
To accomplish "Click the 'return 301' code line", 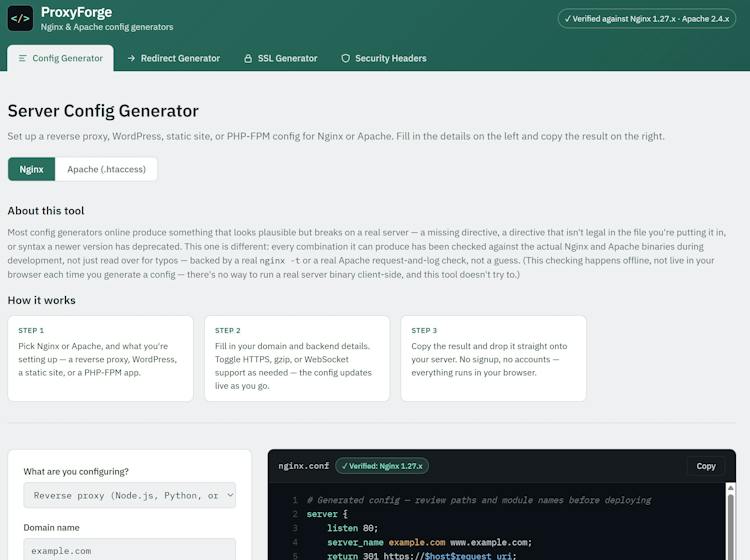I will 422,556.
